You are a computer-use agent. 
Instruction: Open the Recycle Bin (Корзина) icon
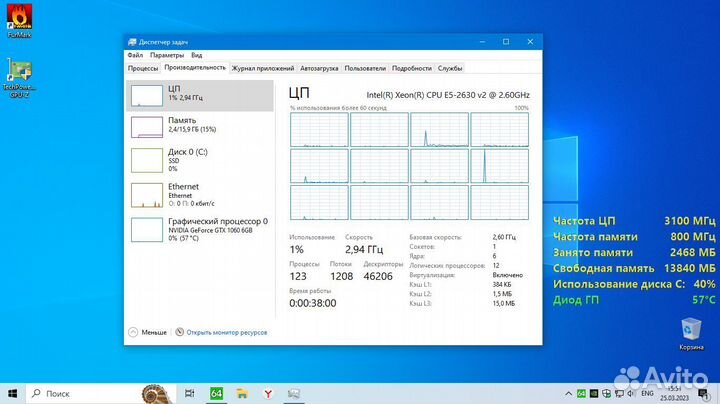[691, 334]
